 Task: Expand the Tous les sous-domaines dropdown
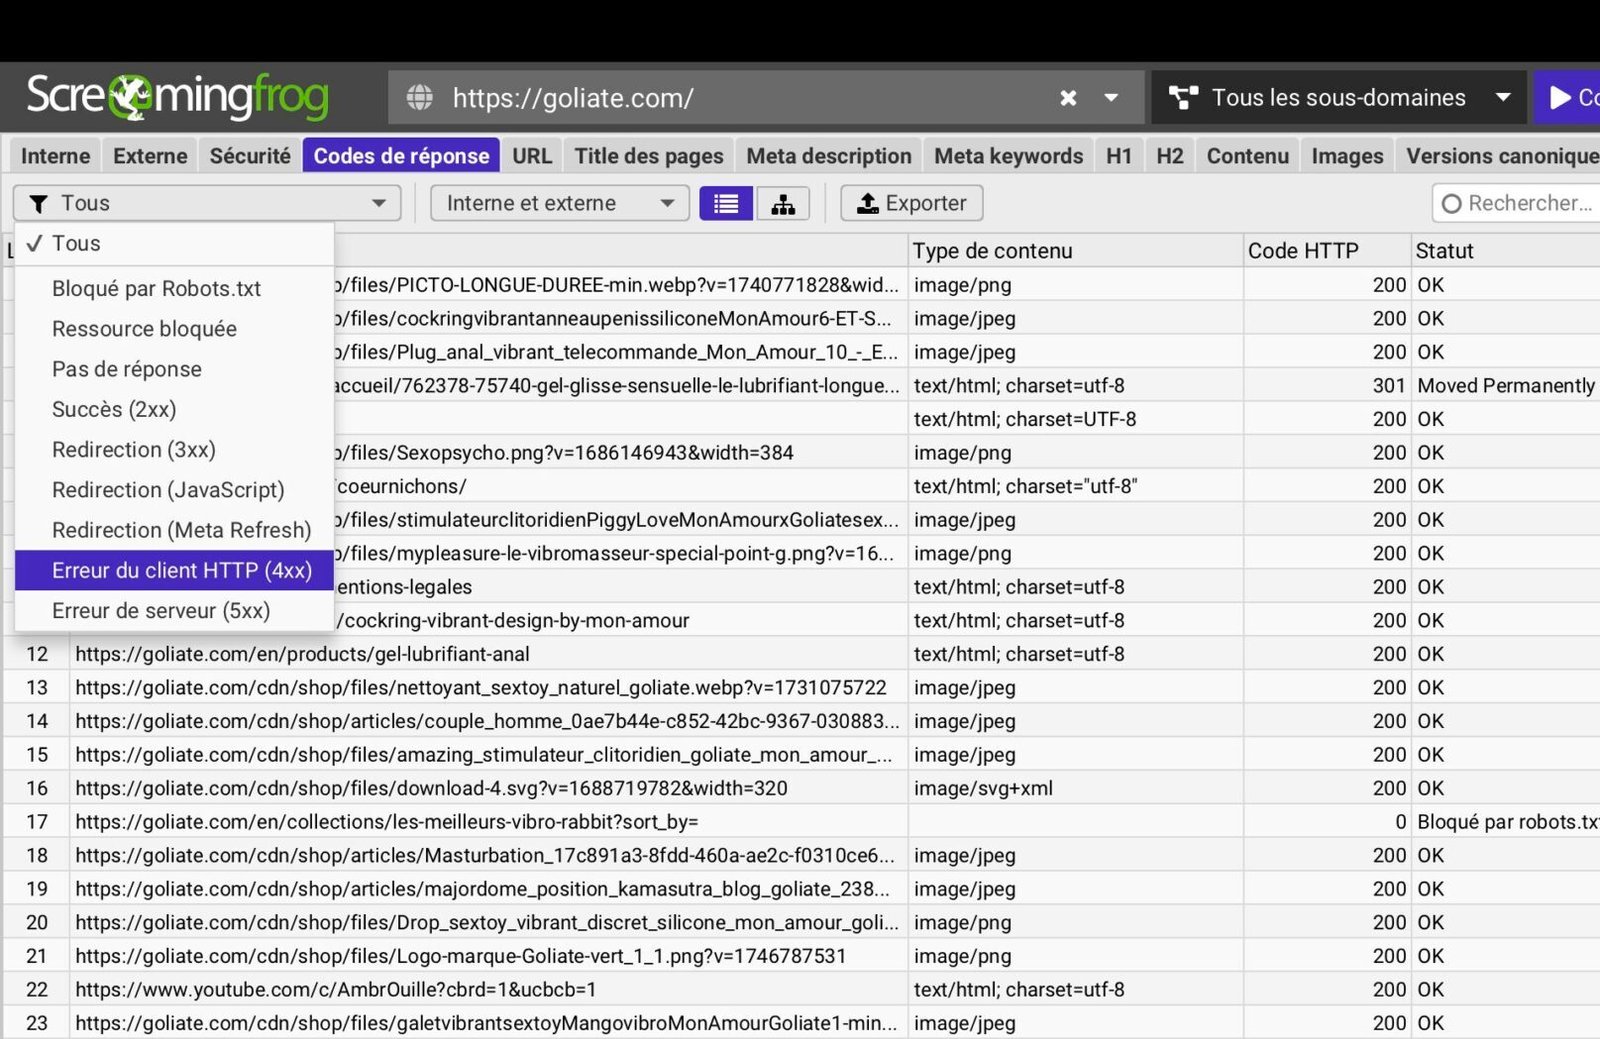[x=1502, y=98]
